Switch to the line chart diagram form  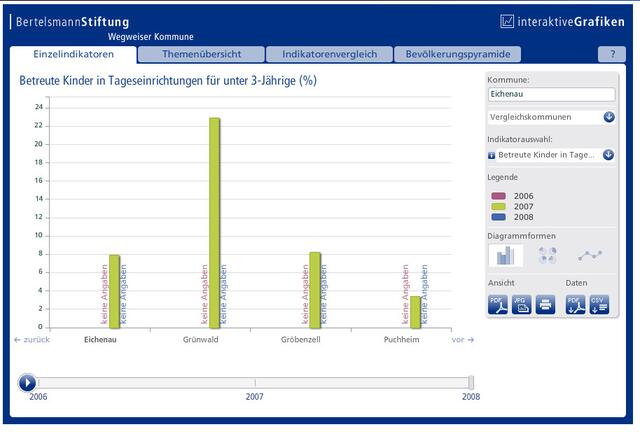[x=590, y=256]
